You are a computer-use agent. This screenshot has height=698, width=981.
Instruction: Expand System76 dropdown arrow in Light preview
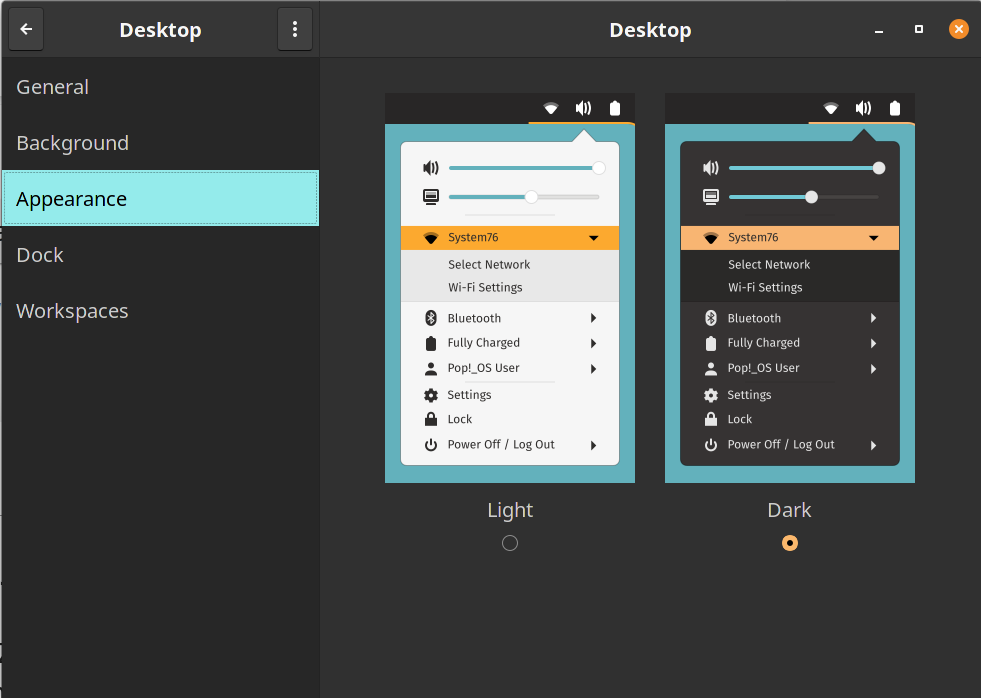[593, 238]
